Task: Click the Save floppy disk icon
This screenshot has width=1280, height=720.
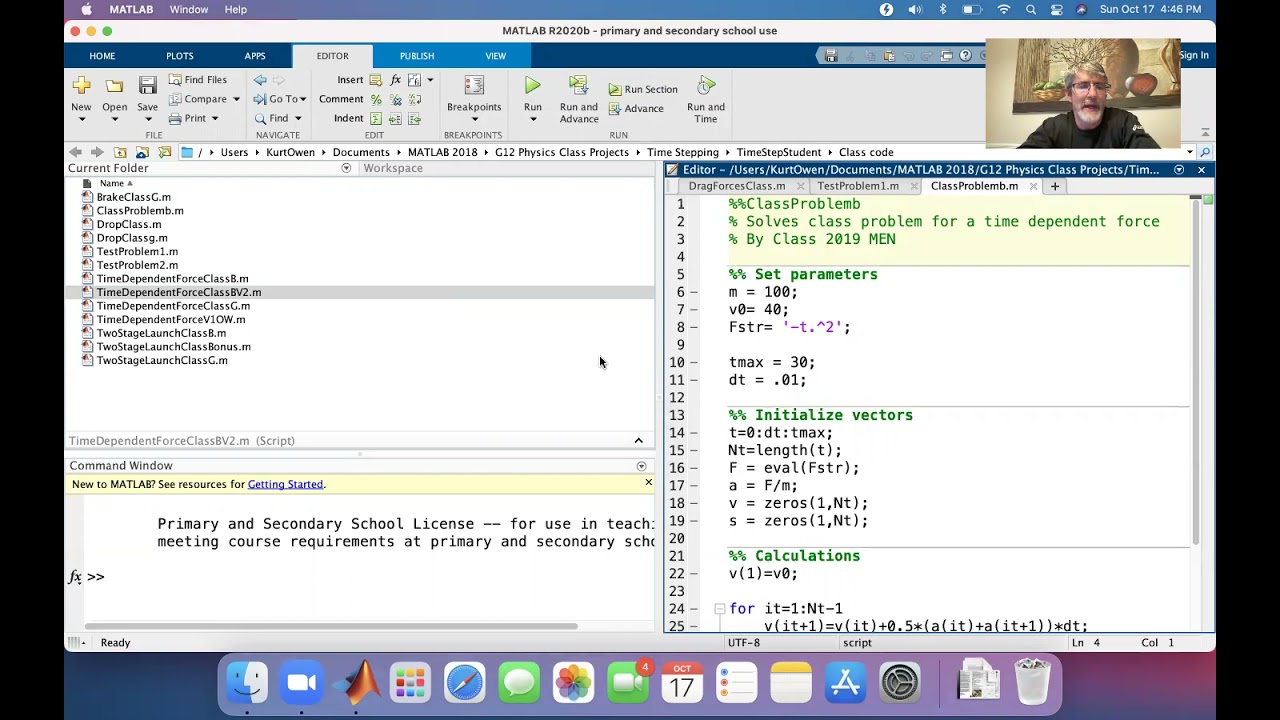Action: 147,86
